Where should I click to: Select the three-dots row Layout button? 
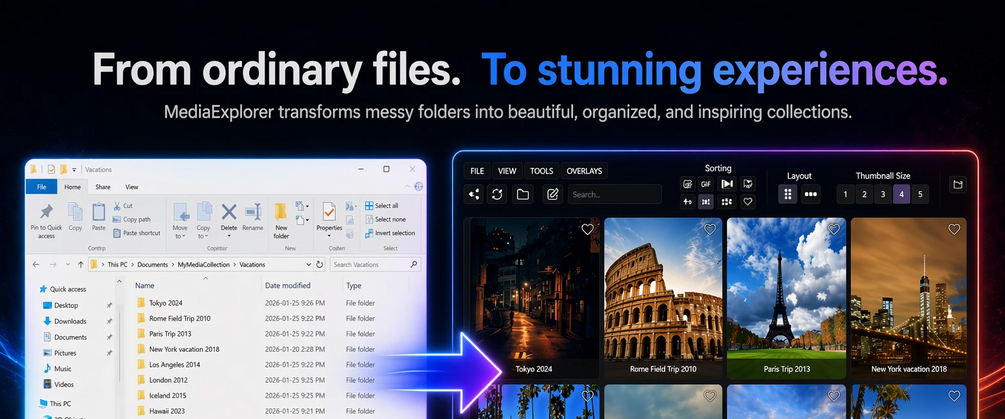811,194
